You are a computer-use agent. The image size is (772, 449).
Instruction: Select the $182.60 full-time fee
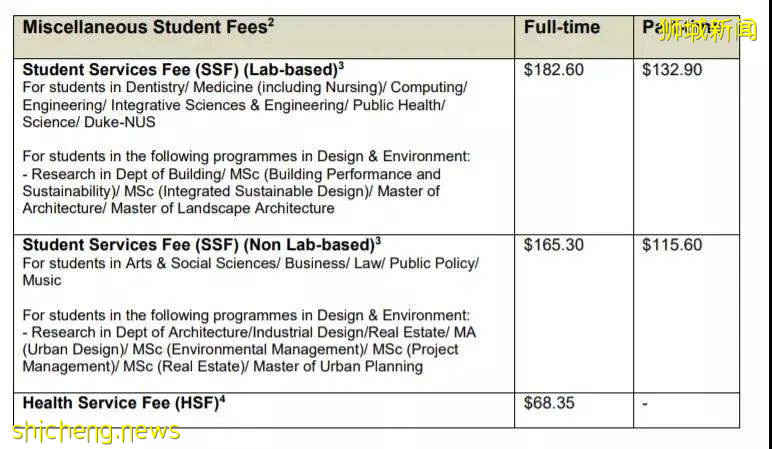coord(554,70)
